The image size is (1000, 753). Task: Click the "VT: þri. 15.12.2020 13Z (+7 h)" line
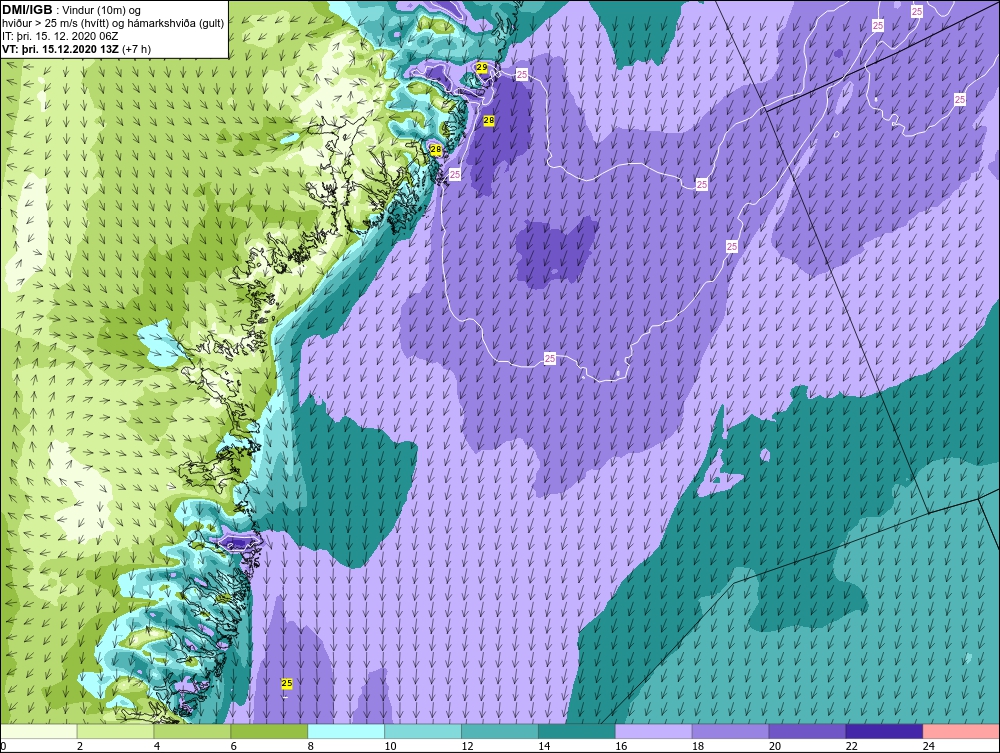click(77, 49)
